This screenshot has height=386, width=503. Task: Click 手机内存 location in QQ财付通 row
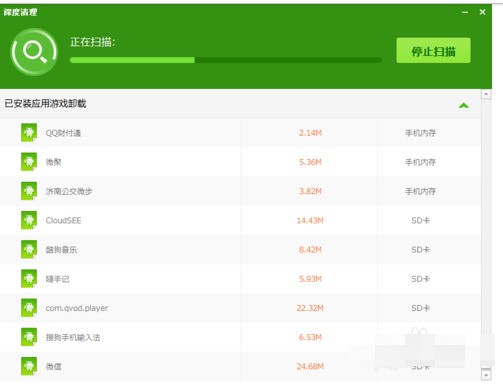(420, 133)
